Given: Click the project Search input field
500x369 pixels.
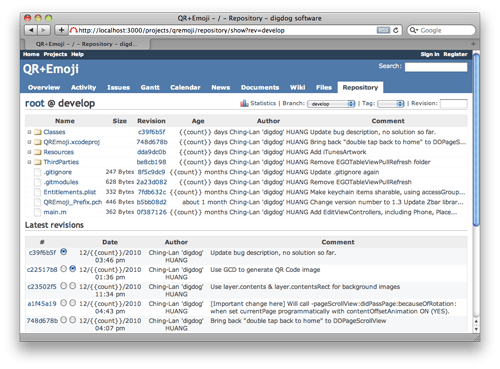Looking at the screenshot, I should (x=436, y=67).
